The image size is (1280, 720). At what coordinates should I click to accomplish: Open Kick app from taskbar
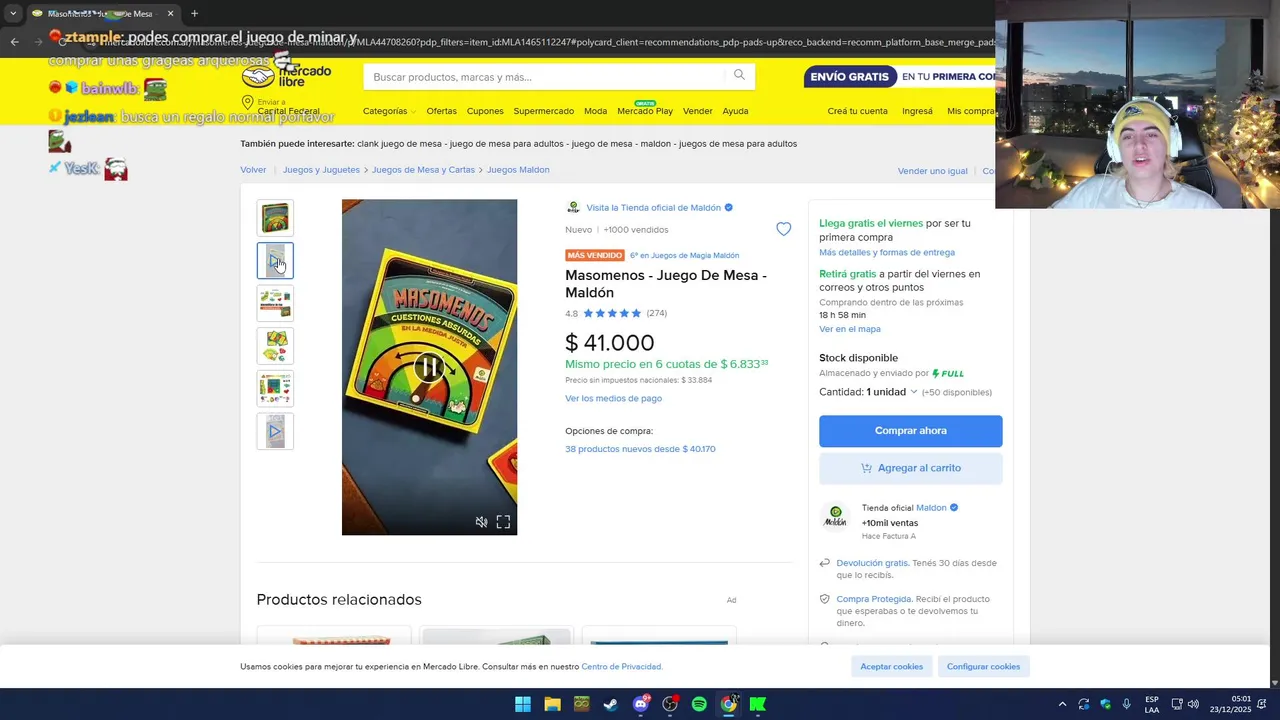click(x=758, y=704)
